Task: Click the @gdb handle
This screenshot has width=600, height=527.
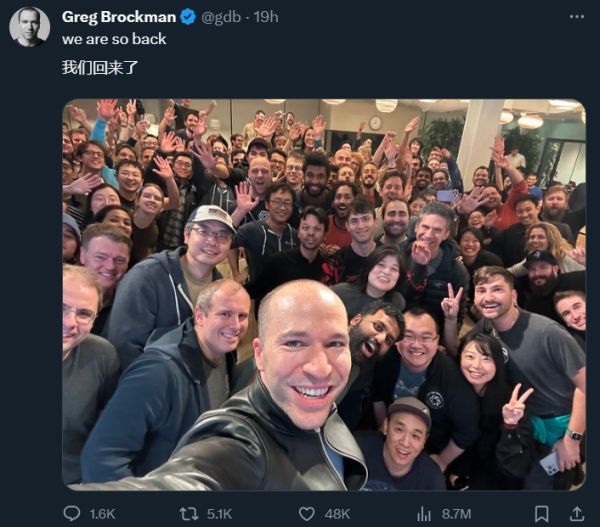Action: [221, 17]
